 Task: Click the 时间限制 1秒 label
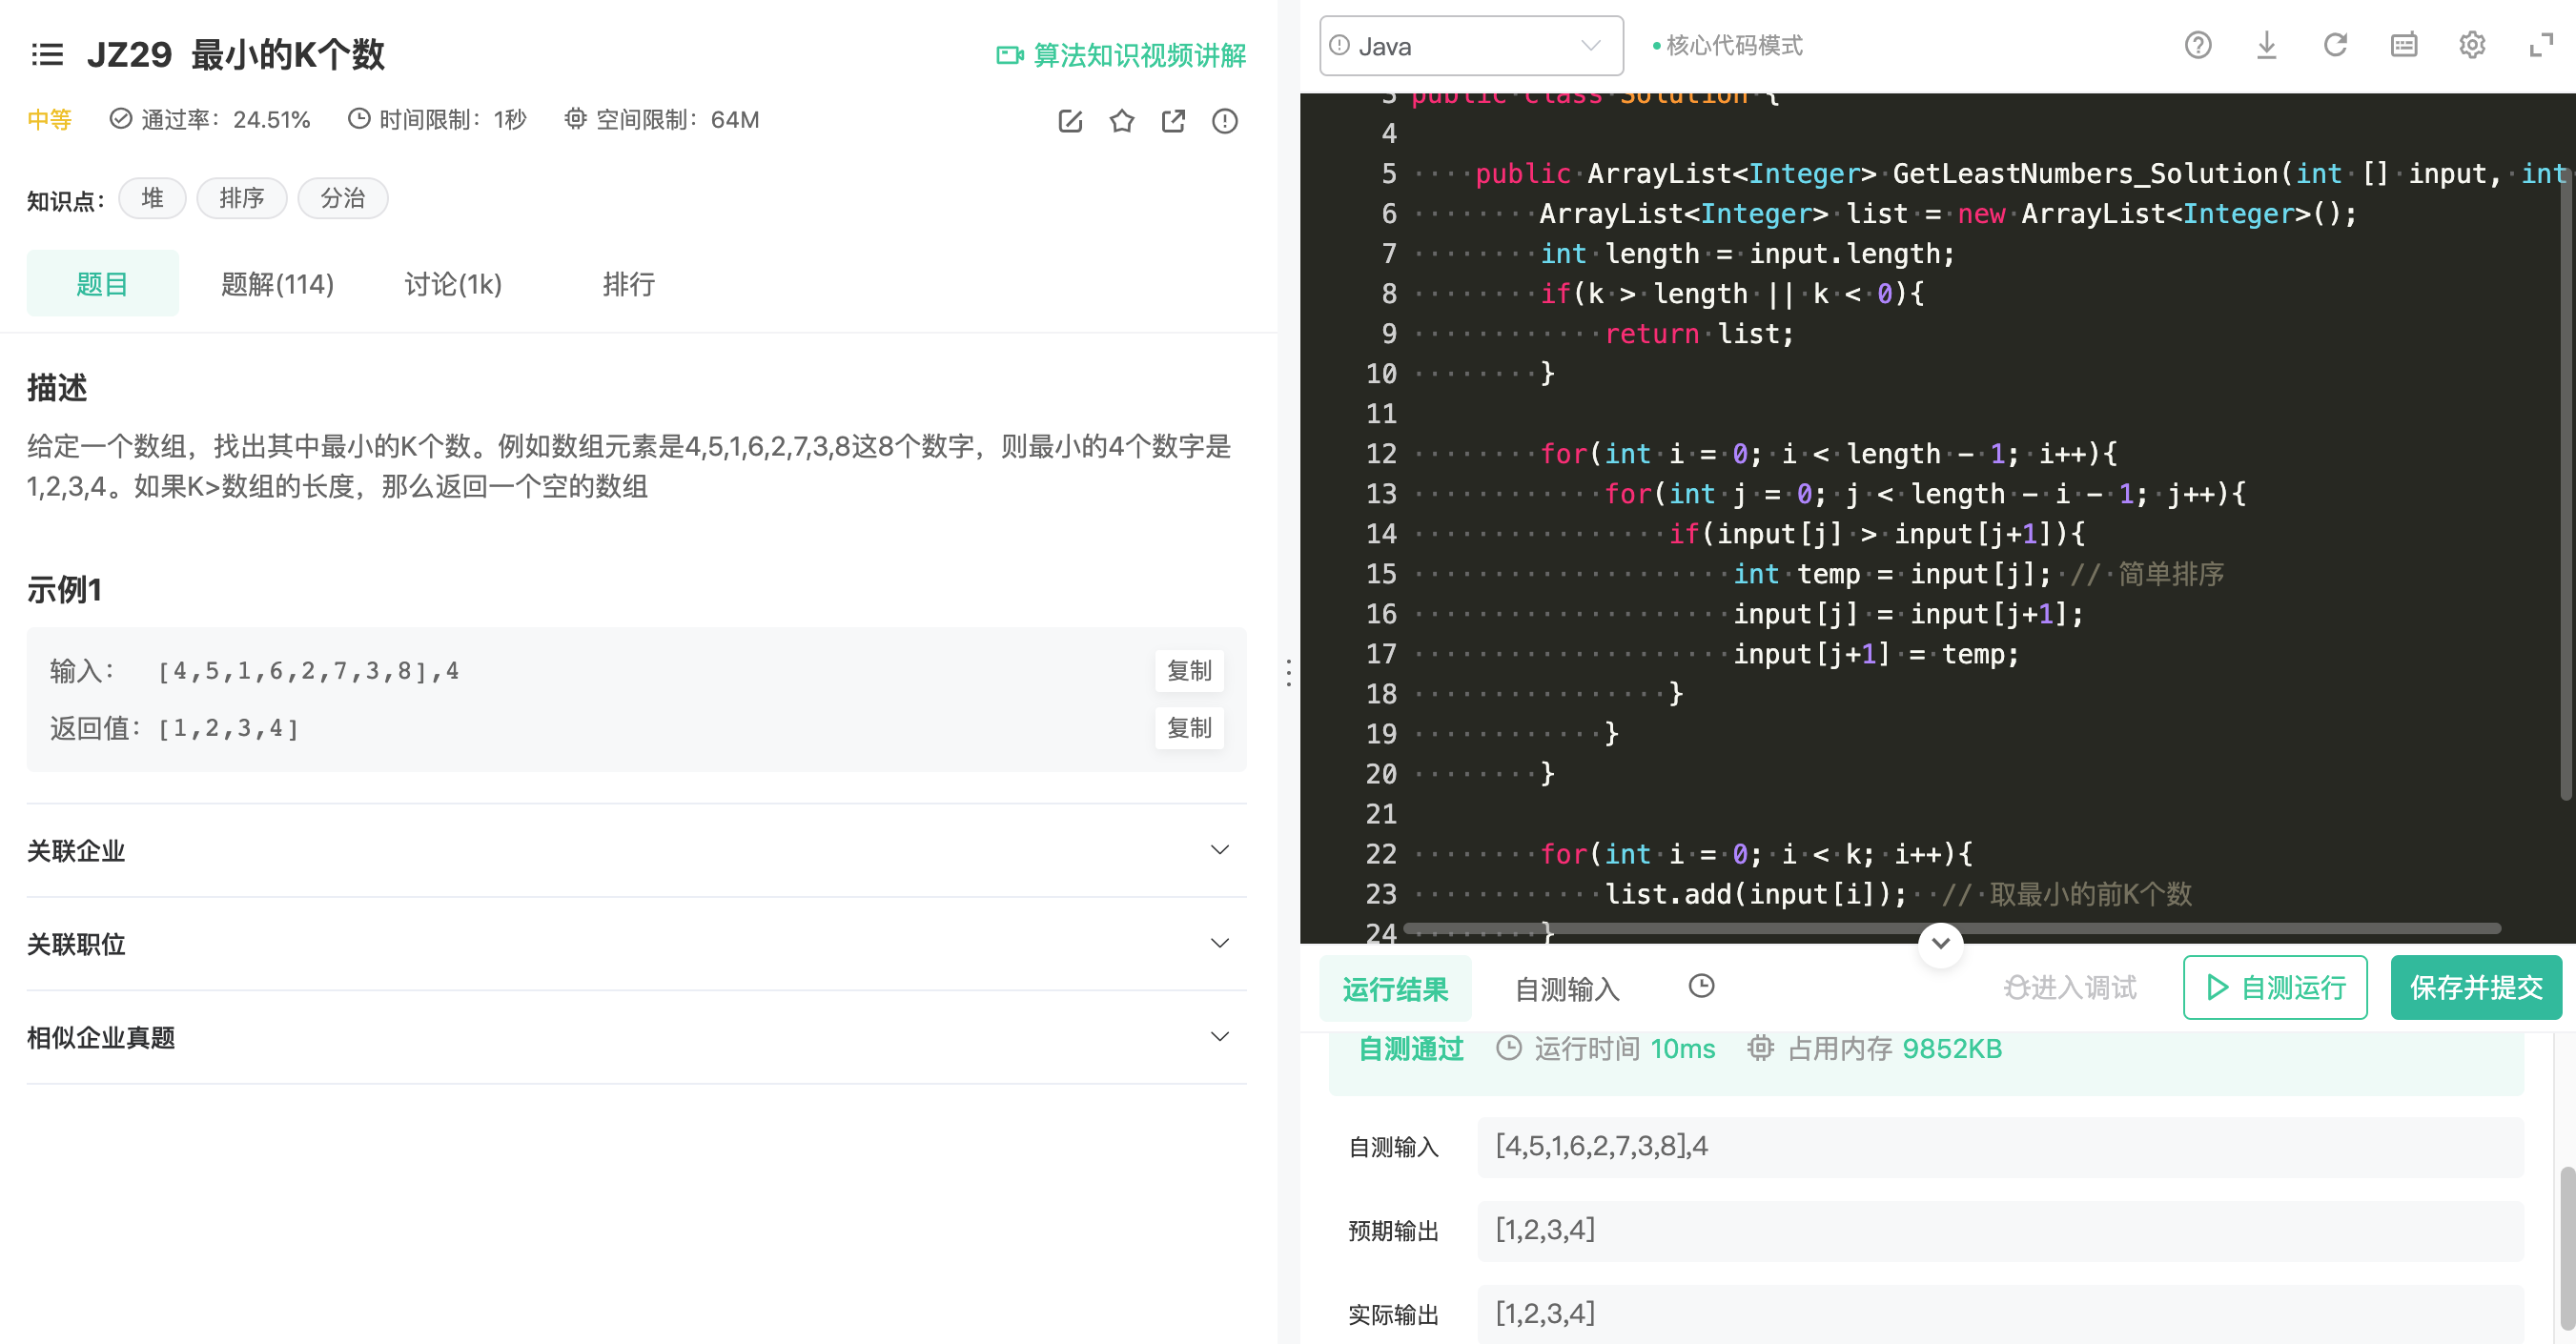[437, 120]
